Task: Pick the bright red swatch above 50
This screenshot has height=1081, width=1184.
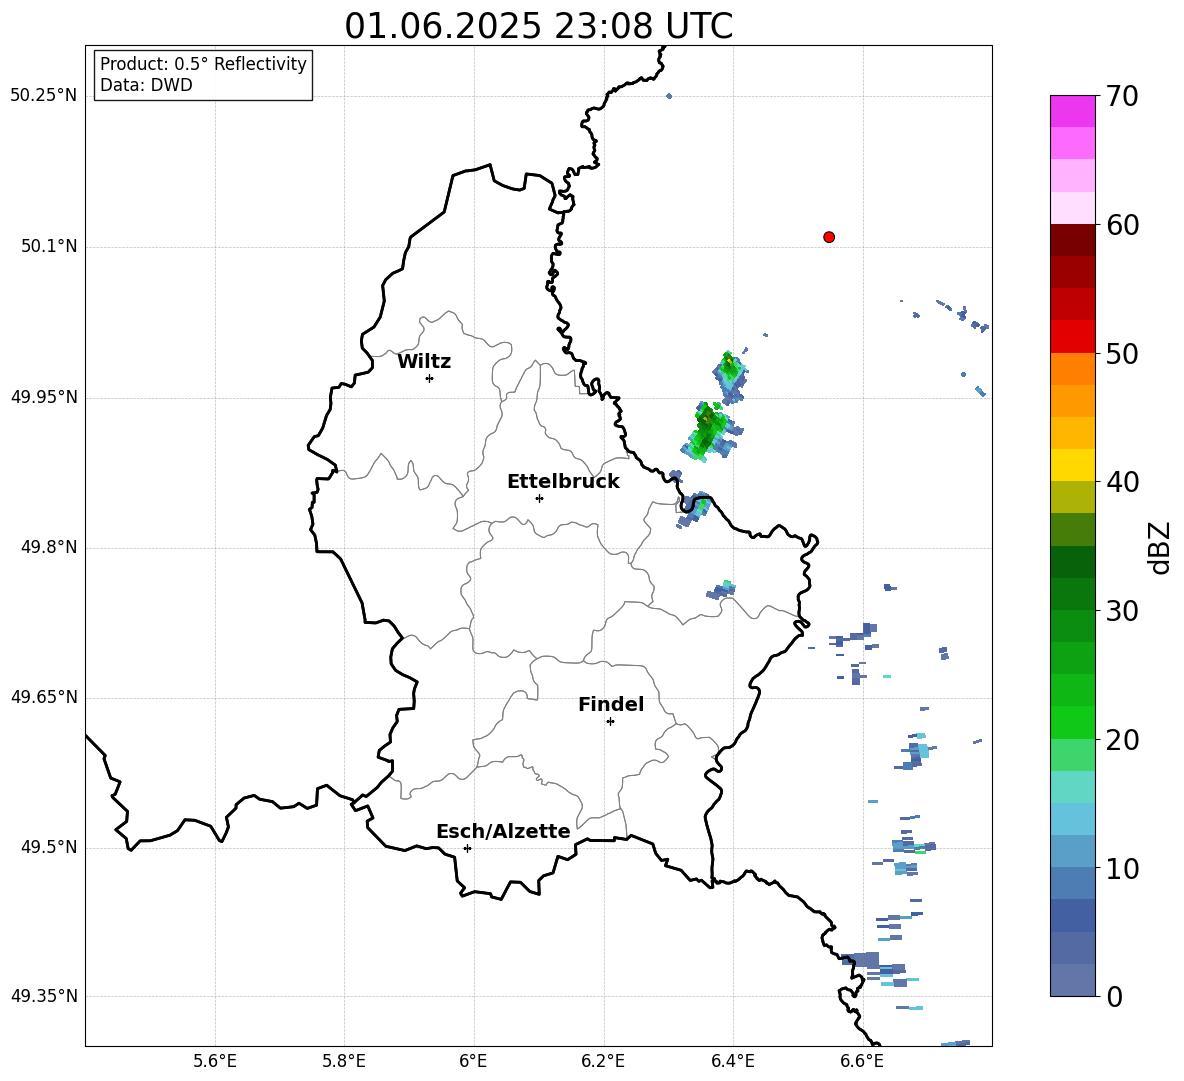Action: [x=1073, y=337]
